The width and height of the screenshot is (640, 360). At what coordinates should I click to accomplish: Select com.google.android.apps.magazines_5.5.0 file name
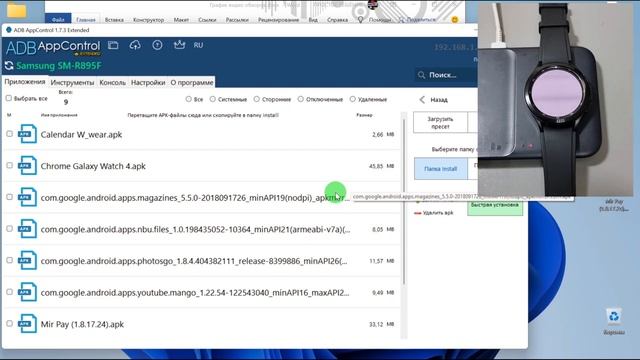tap(195, 198)
